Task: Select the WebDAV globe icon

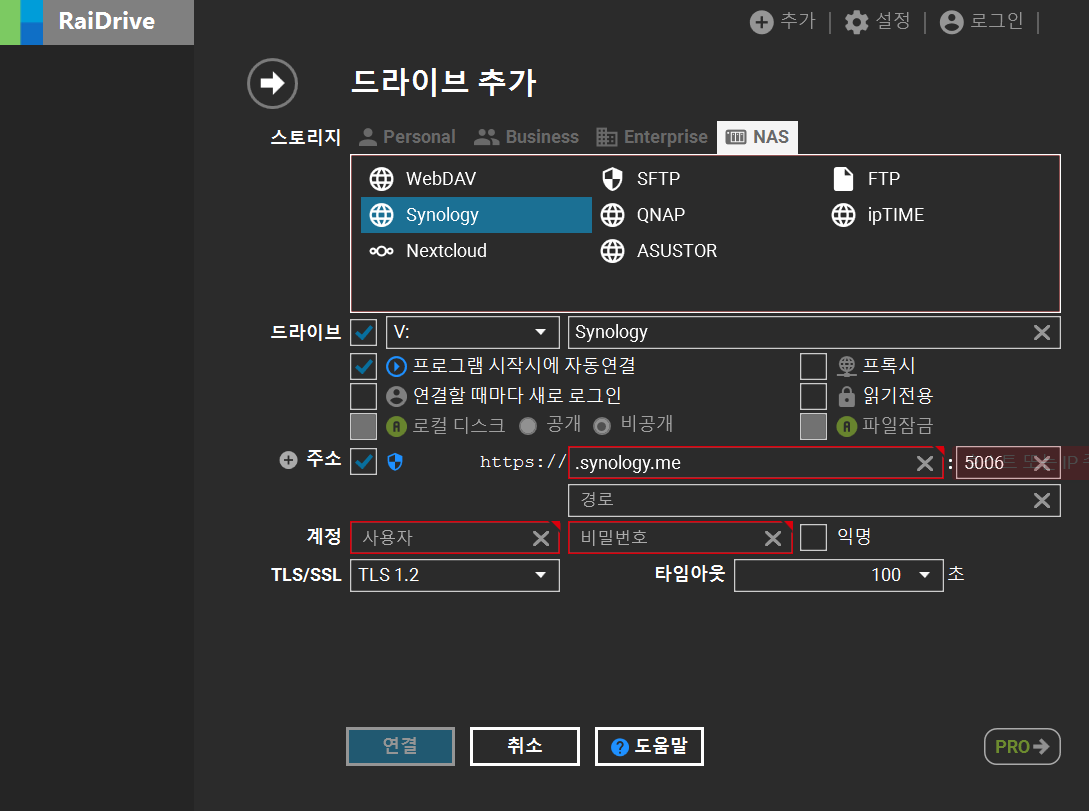Action: 381,179
